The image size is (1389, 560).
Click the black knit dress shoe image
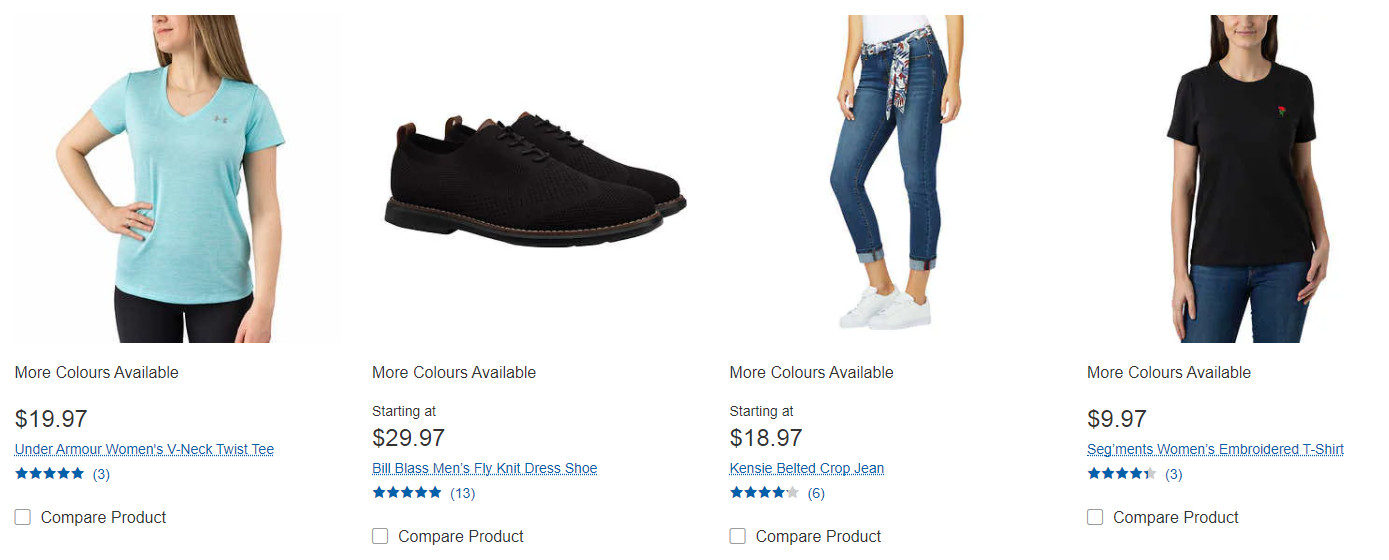click(535, 180)
